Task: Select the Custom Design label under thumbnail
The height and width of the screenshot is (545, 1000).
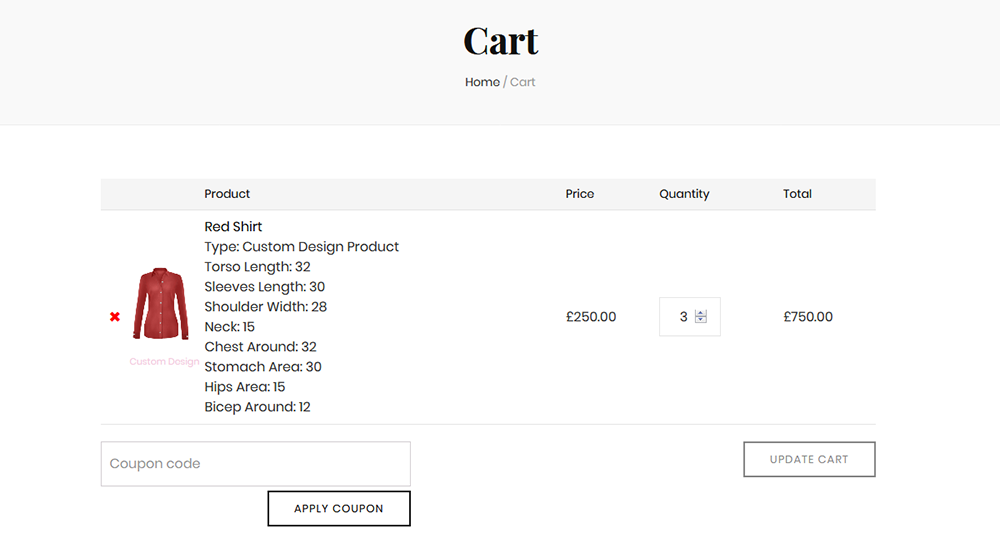Action: point(164,361)
